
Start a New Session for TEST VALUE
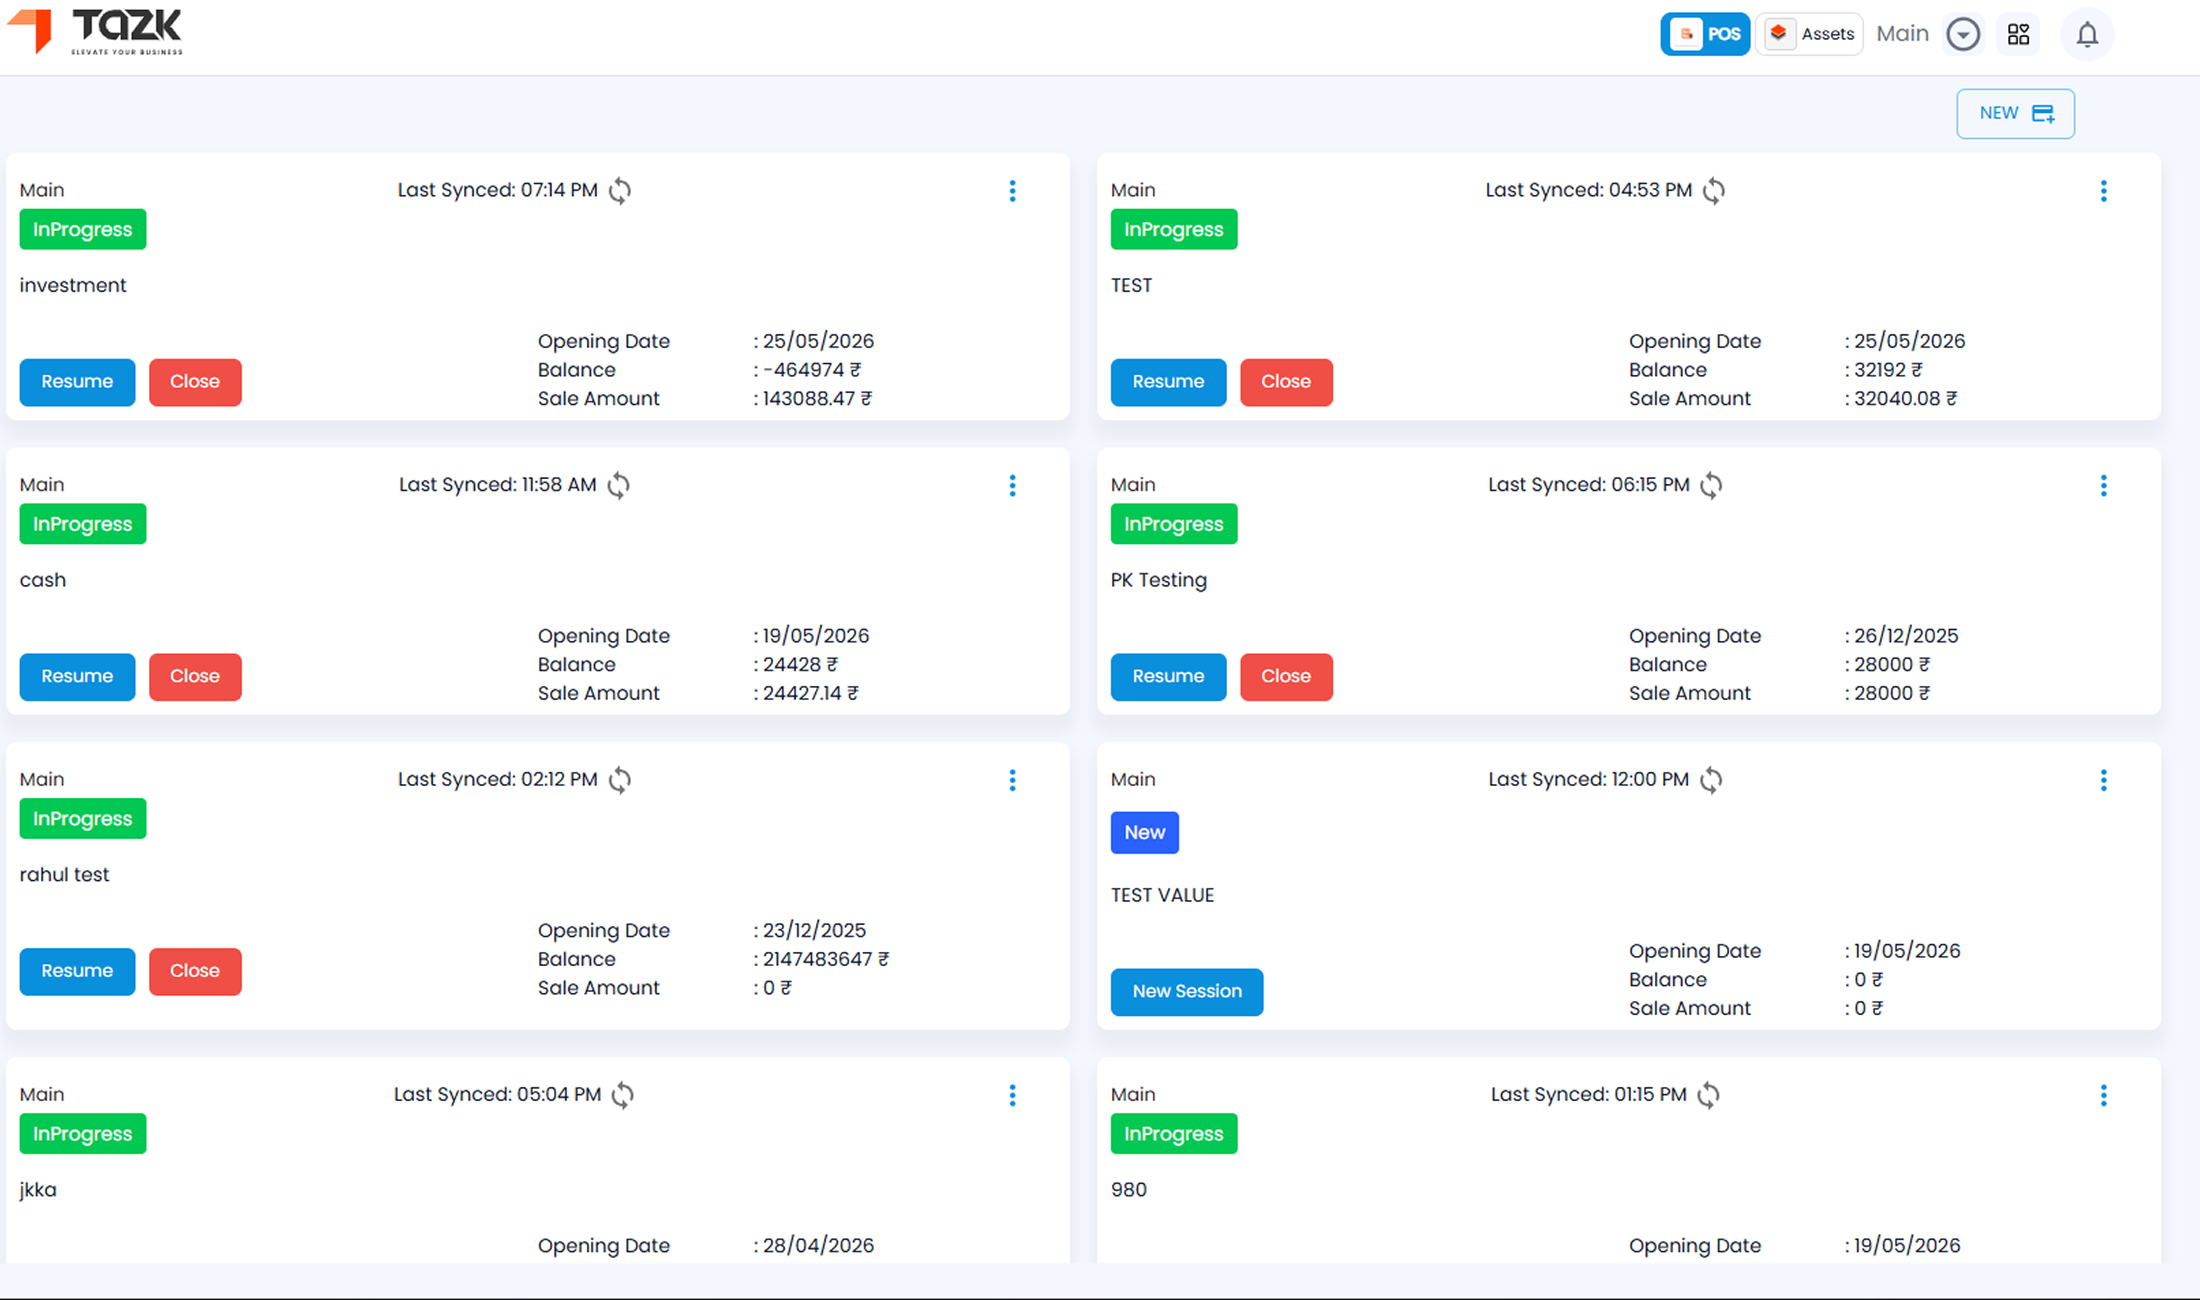pos(1187,991)
